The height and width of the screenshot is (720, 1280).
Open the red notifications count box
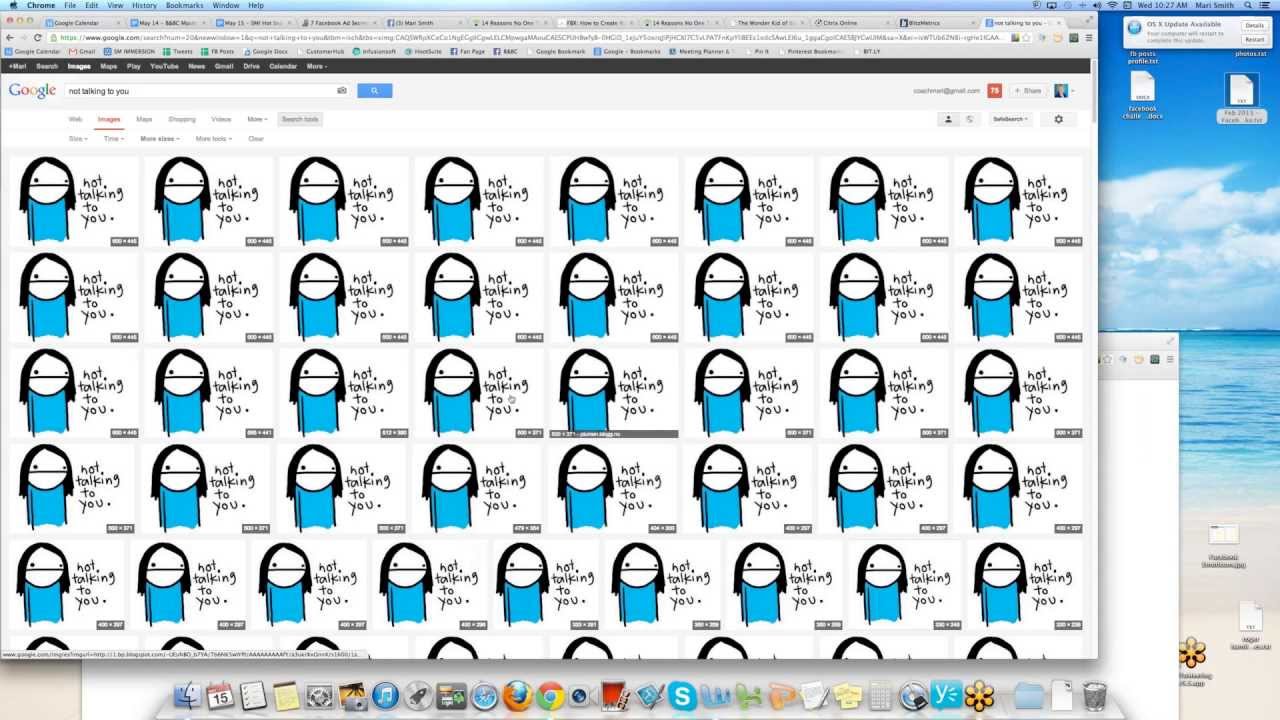(994, 91)
